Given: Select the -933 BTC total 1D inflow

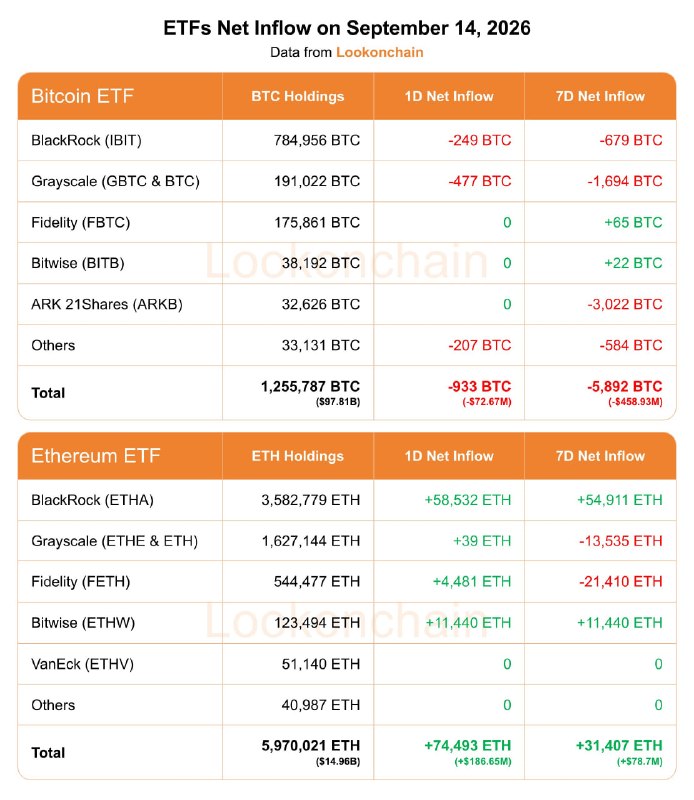Looking at the screenshot, I should [480, 387].
